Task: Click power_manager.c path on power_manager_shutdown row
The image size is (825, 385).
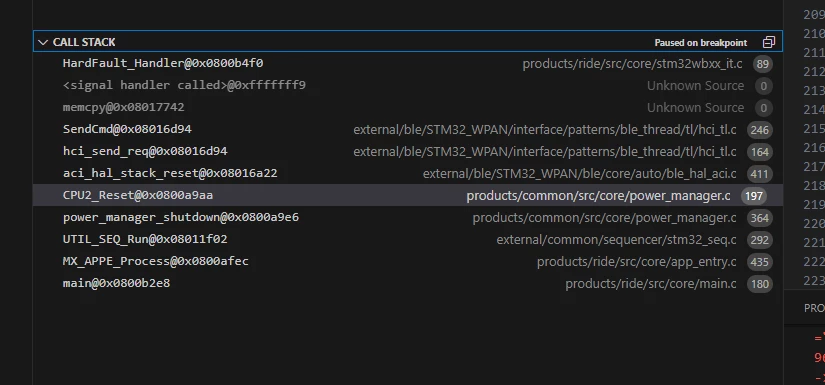Action: click(604, 218)
